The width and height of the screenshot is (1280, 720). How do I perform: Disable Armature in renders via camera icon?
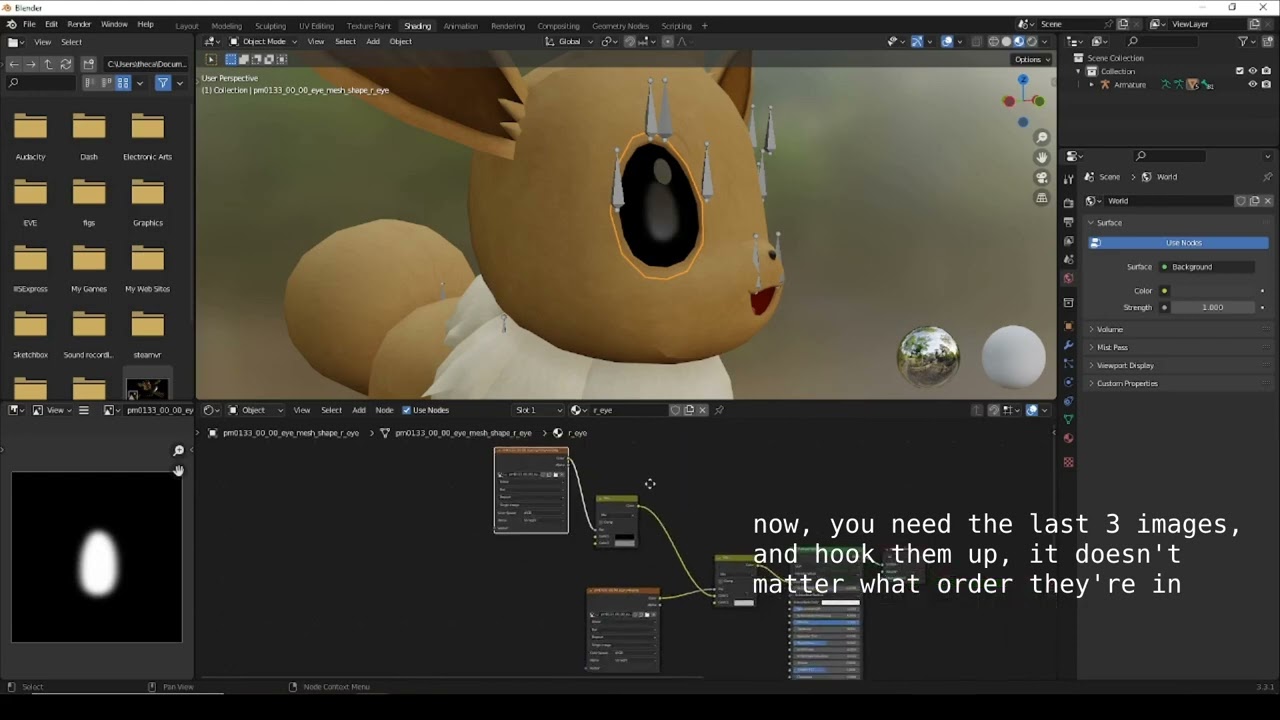(1265, 85)
